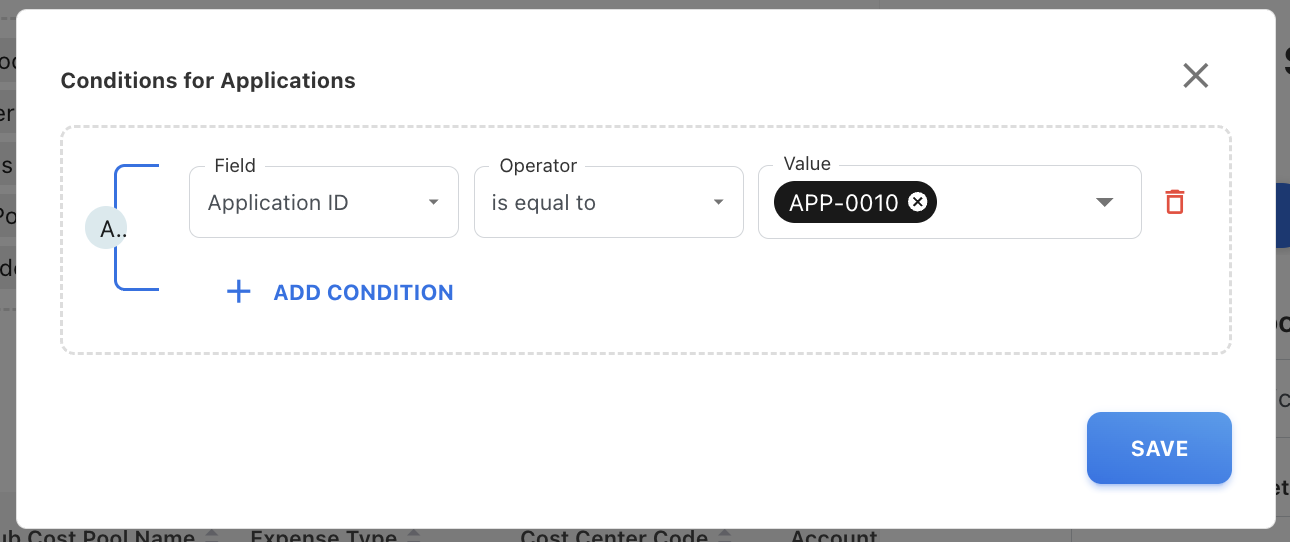This screenshot has height=542, width=1290.
Task: Click the Conditions for Applications title
Action: point(208,80)
